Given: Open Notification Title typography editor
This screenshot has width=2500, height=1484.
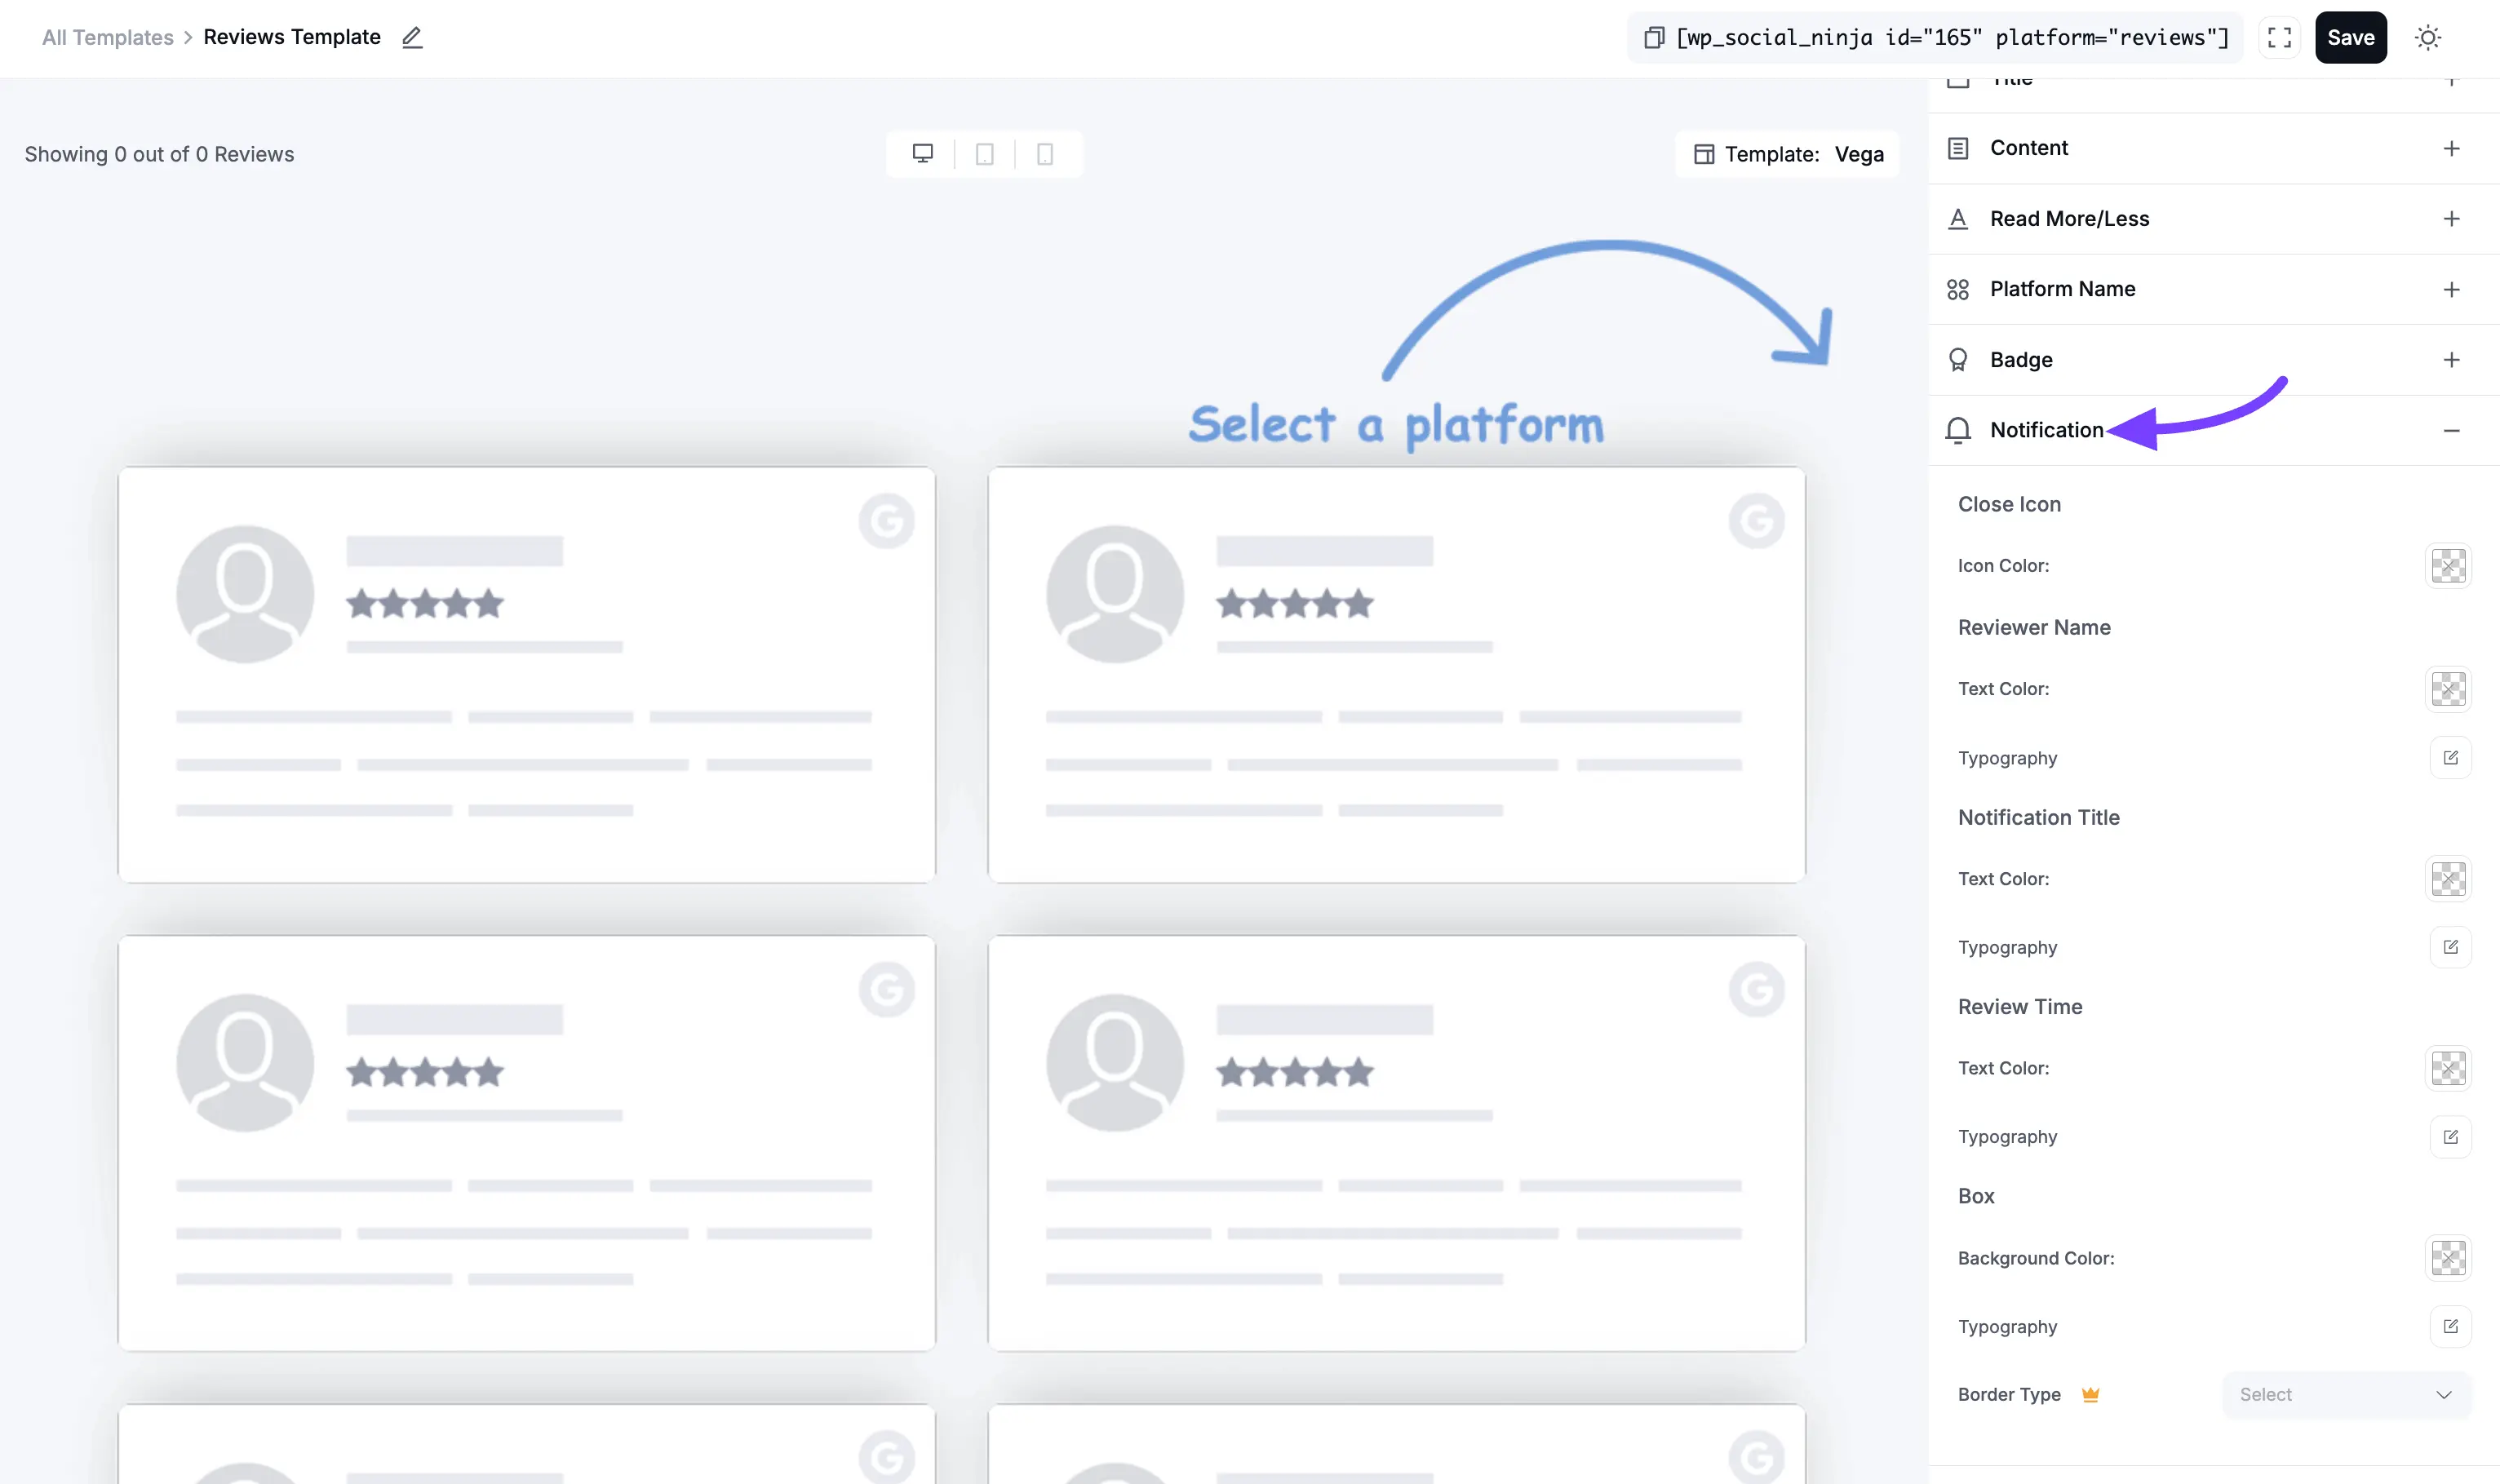Looking at the screenshot, I should pos(2449,947).
